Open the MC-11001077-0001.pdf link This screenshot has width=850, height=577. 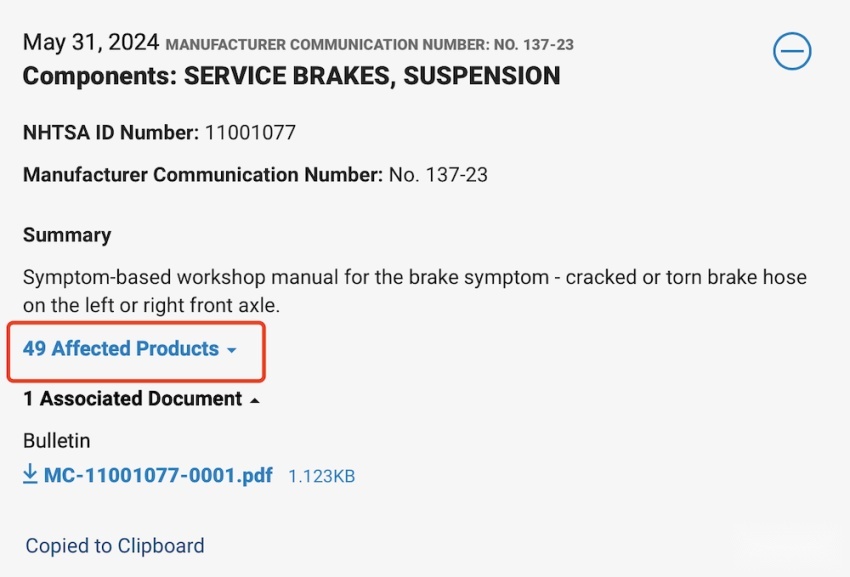[x=158, y=475]
